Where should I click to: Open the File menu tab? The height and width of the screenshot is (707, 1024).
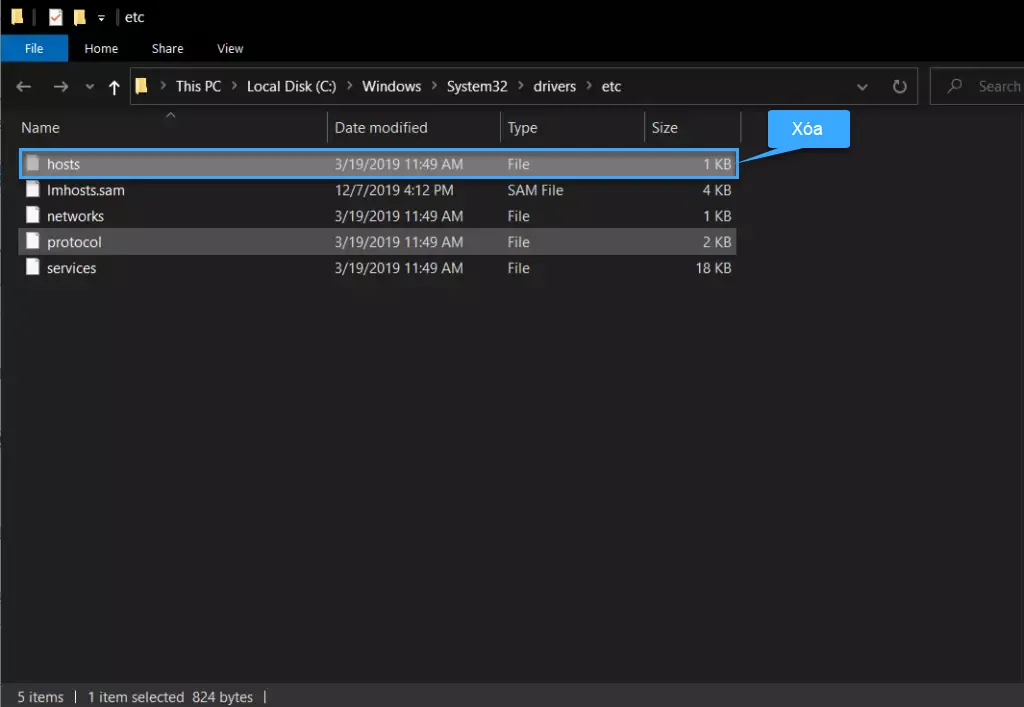[34, 48]
